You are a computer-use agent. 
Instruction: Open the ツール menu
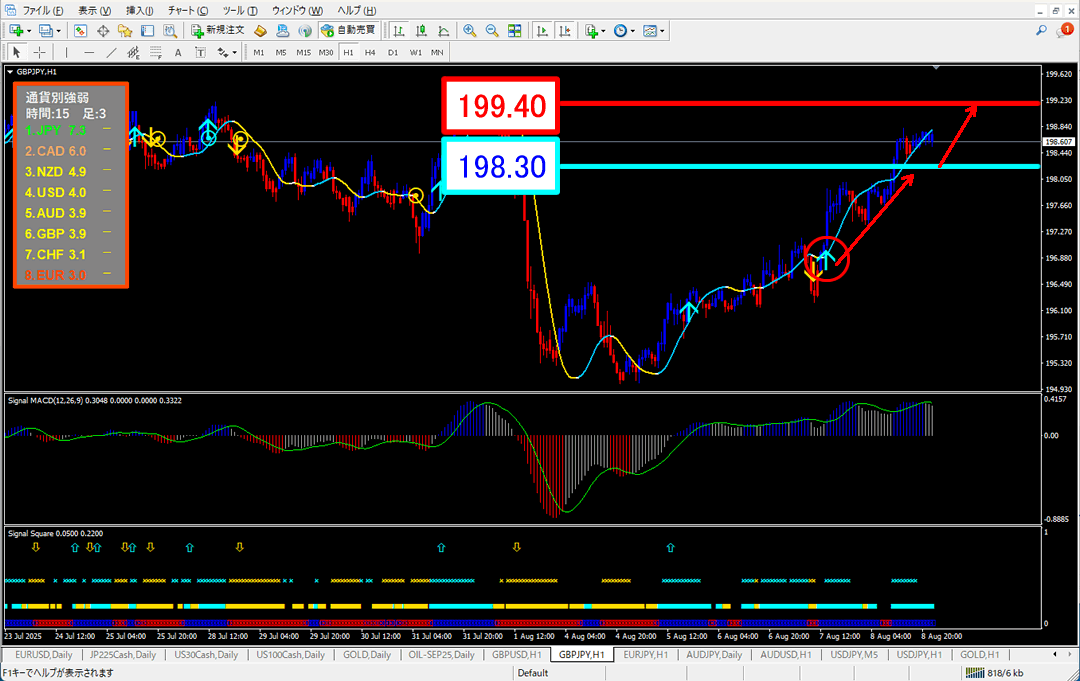coord(240,10)
